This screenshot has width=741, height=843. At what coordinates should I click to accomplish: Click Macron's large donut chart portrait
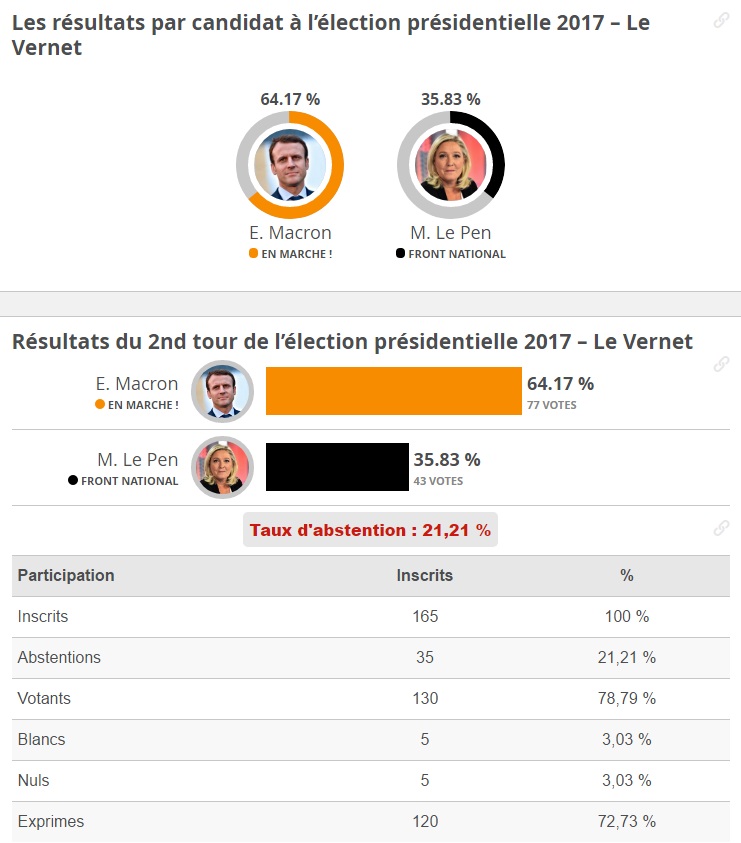click(290, 165)
